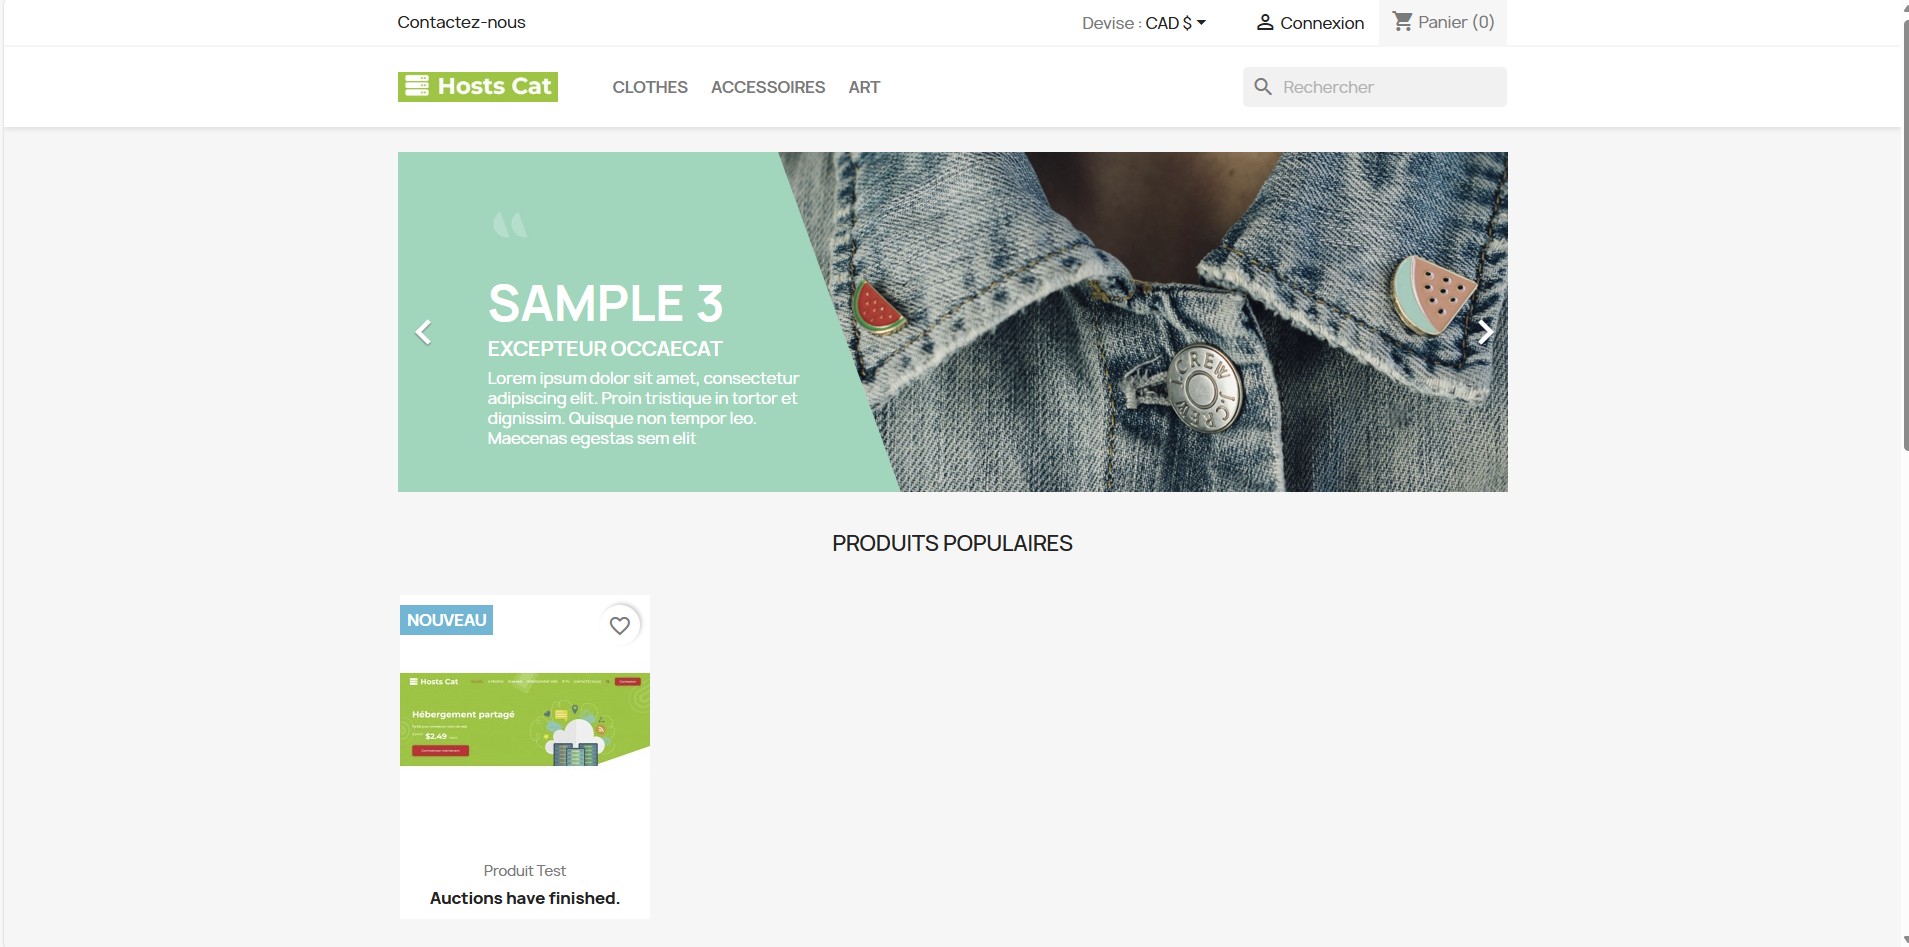Add Produit Test to wishlist

[620, 625]
